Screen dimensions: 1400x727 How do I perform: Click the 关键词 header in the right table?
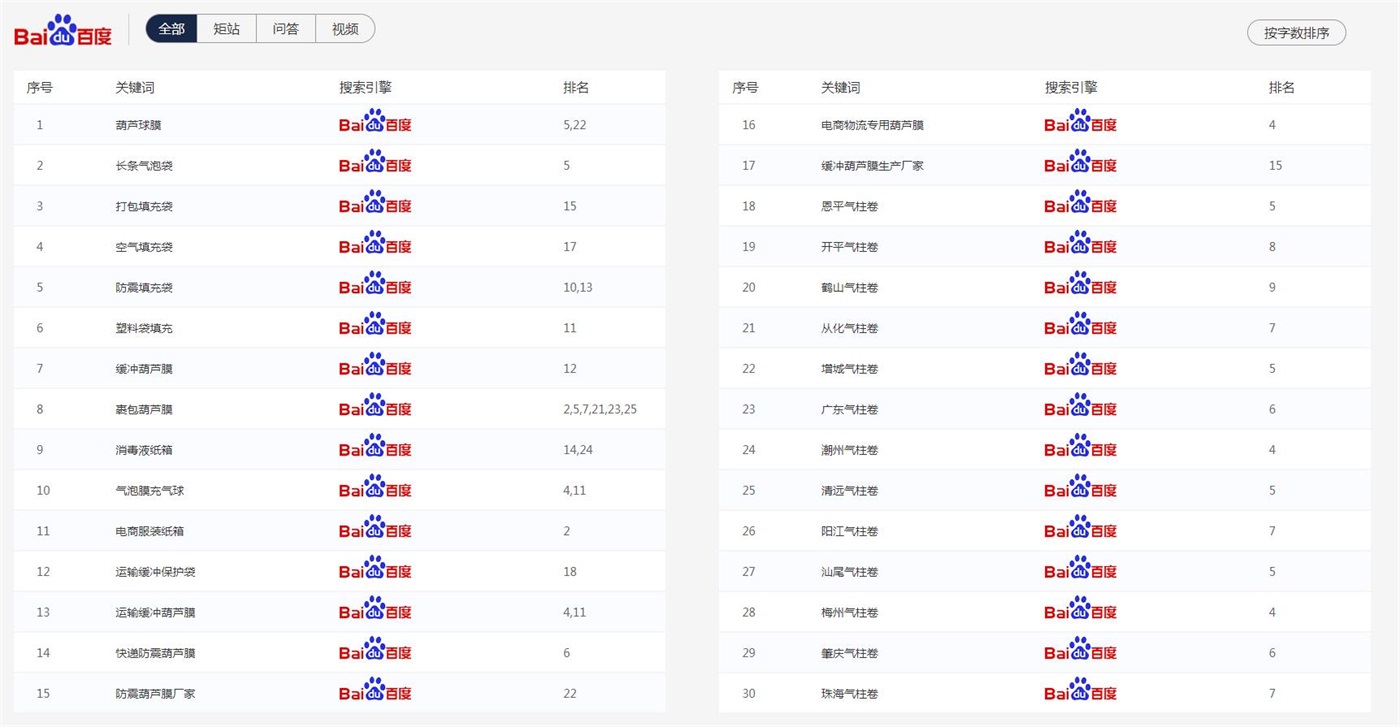point(840,88)
